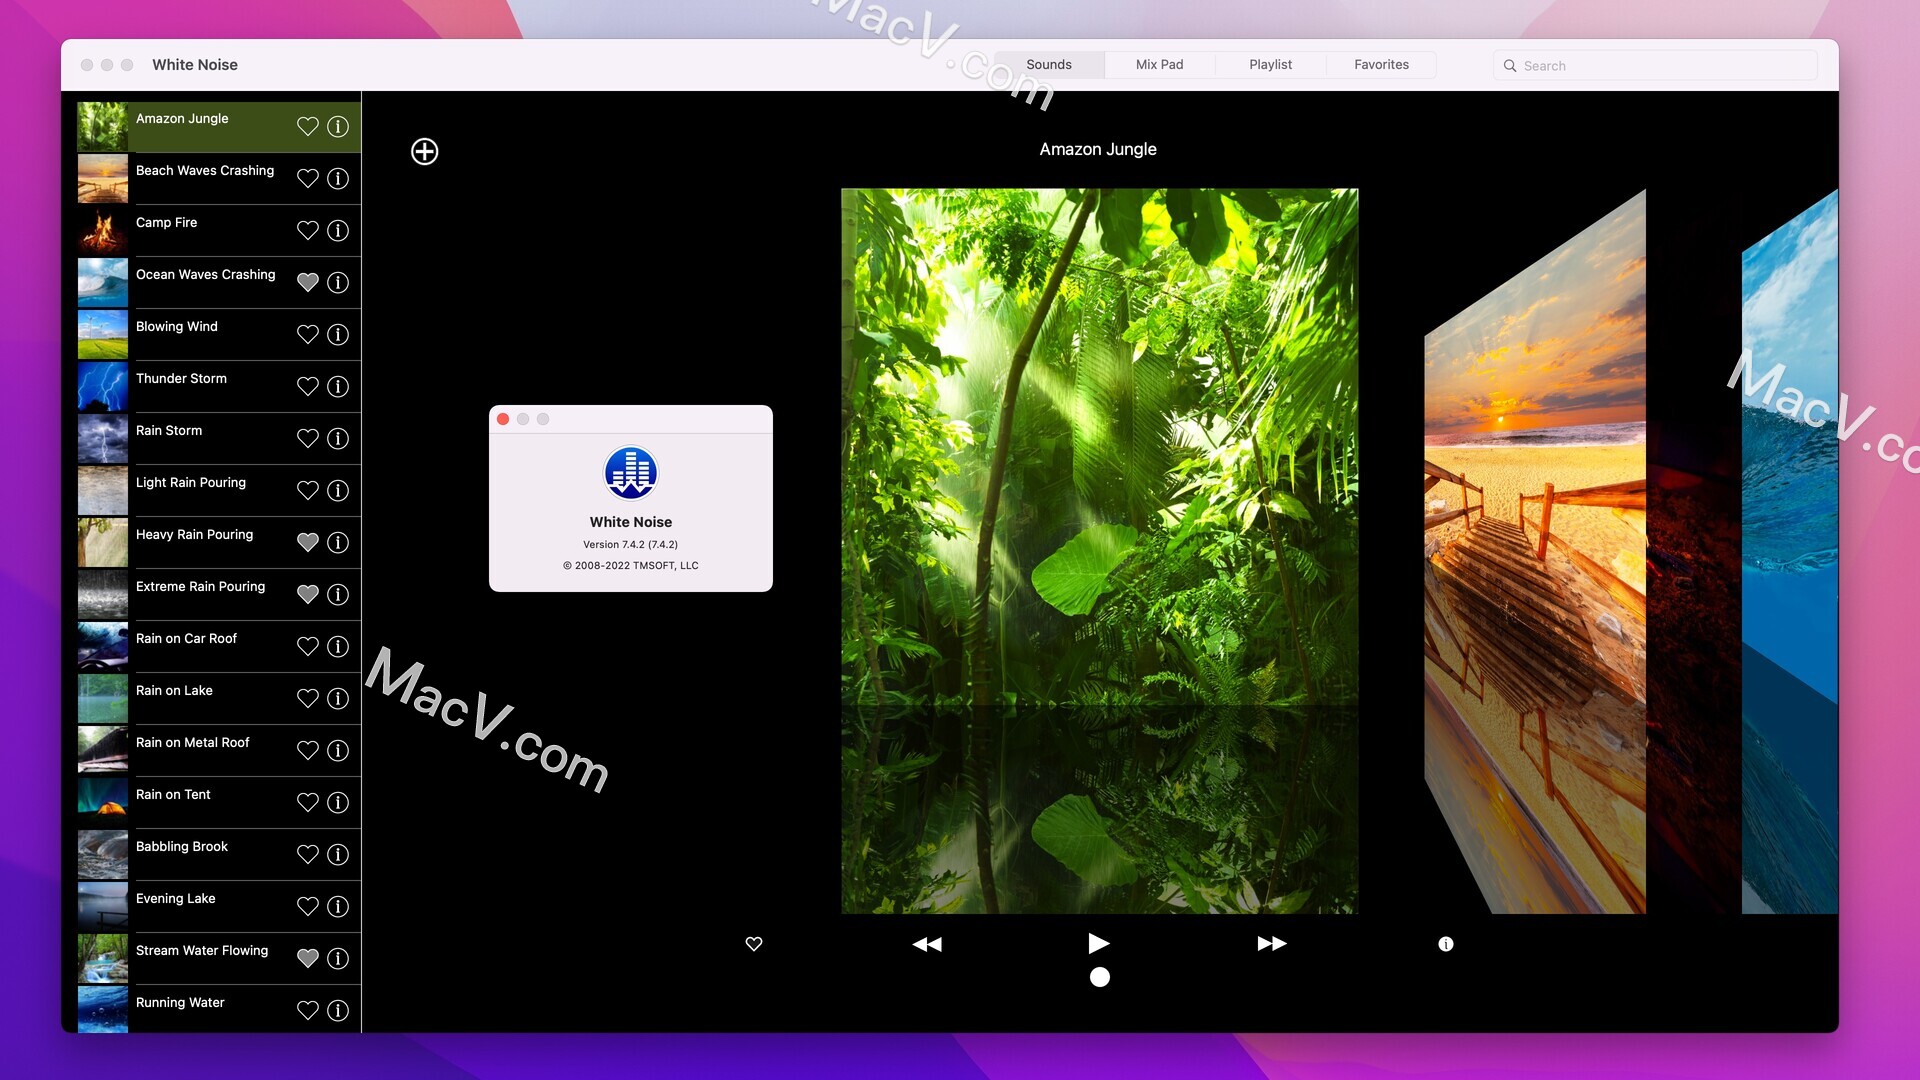Show info for Blowing Wind
This screenshot has height=1080, width=1920.
coord(338,335)
